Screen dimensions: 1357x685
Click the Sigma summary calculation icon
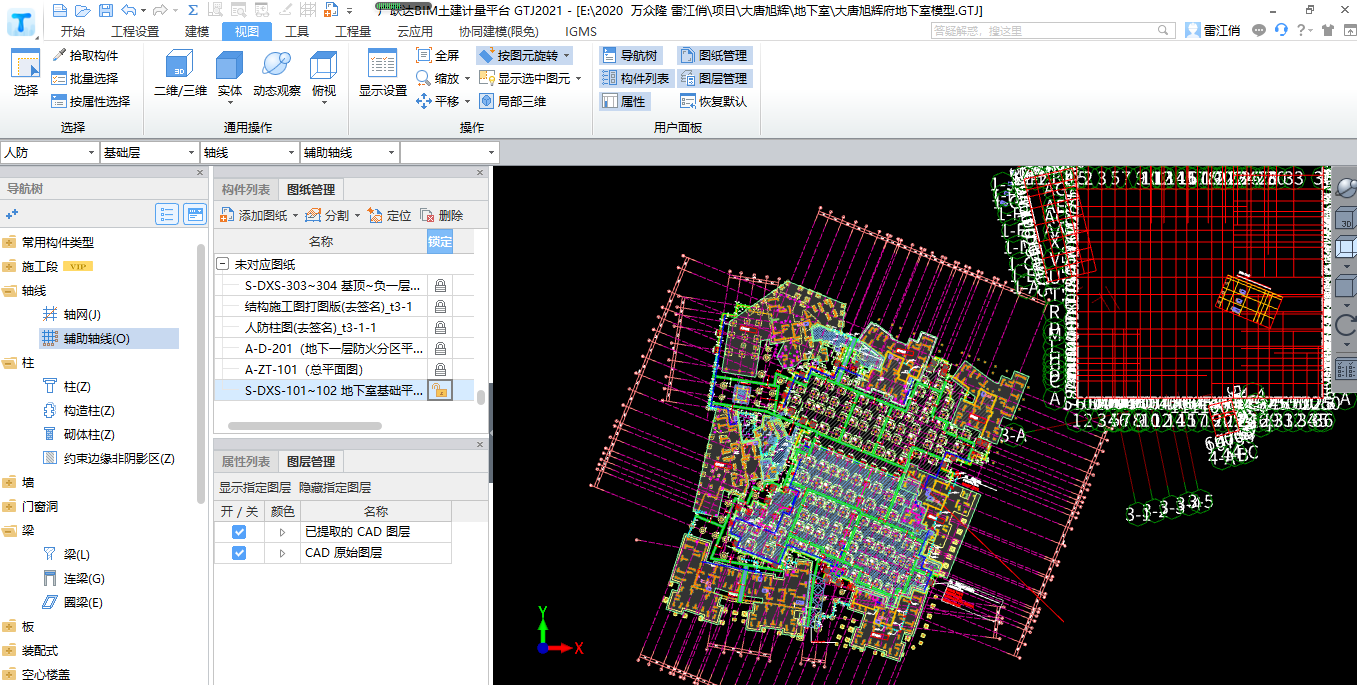tap(192, 10)
